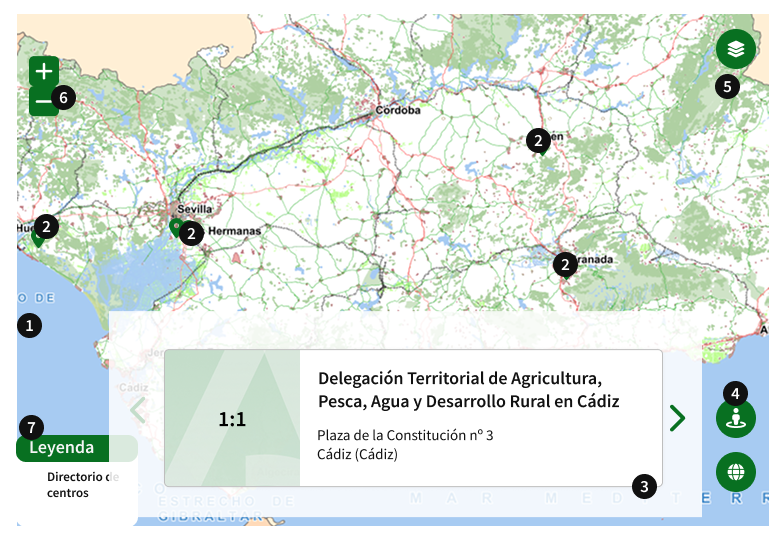Go to previous center card
774x536 pixels.
click(x=138, y=410)
